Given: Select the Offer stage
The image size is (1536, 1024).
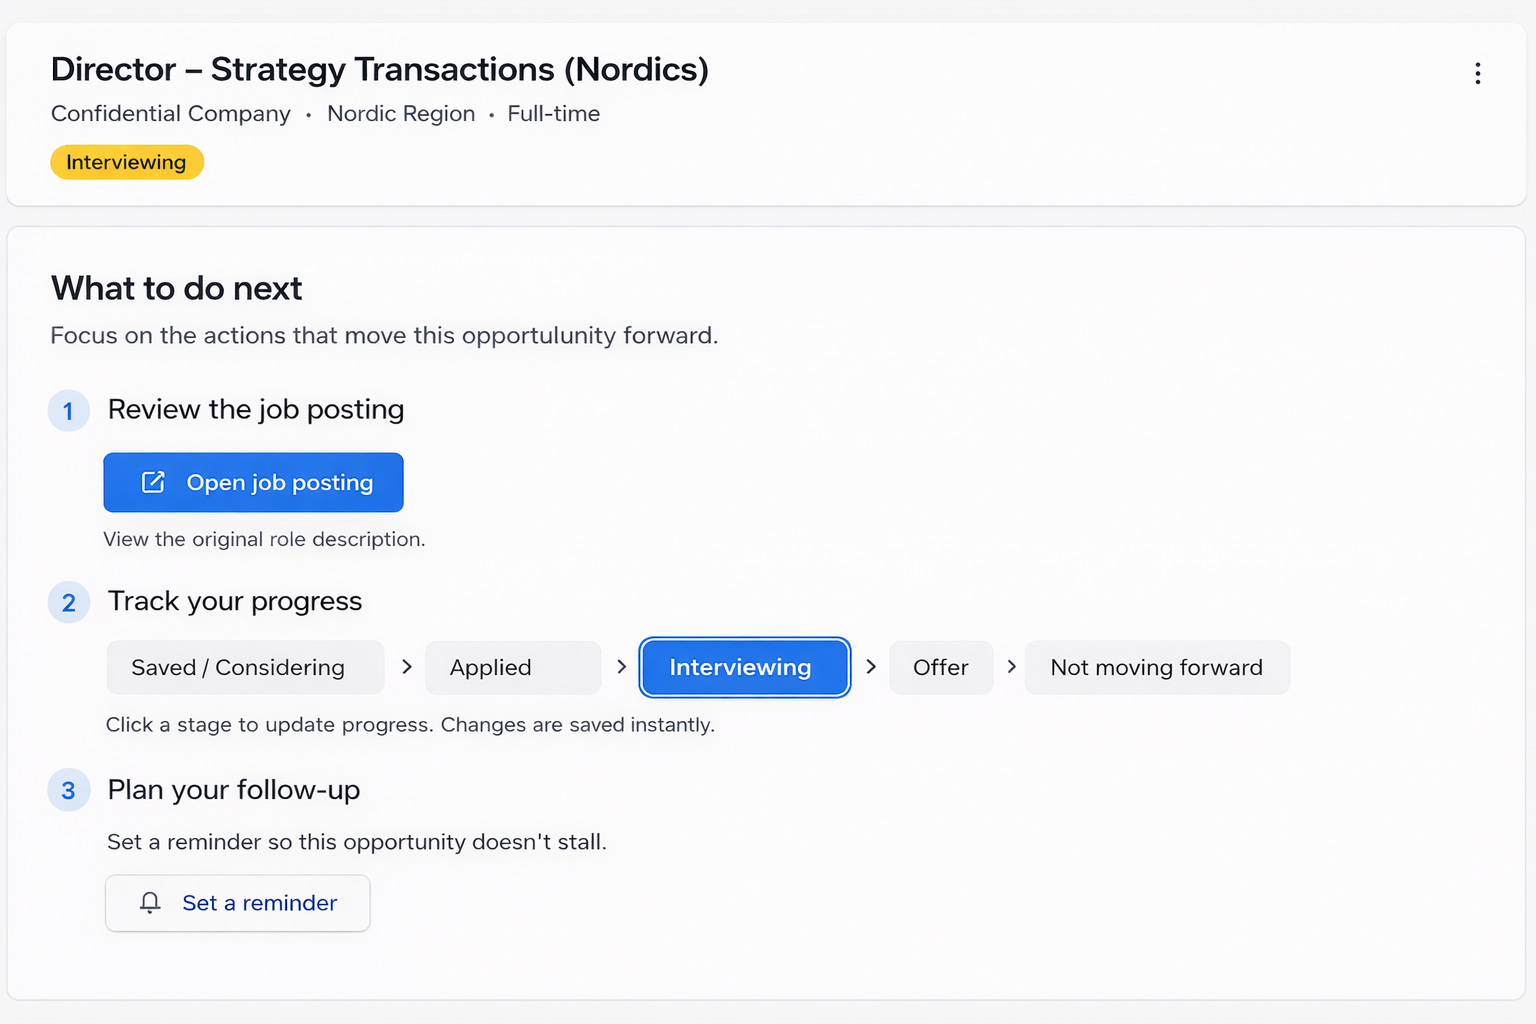Looking at the screenshot, I should [x=940, y=667].
